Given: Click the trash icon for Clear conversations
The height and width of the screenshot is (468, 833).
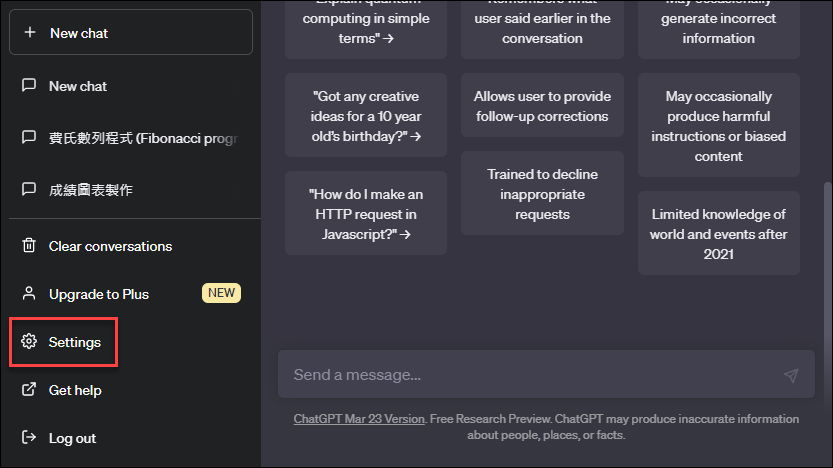Looking at the screenshot, I should pyautogui.click(x=29, y=246).
